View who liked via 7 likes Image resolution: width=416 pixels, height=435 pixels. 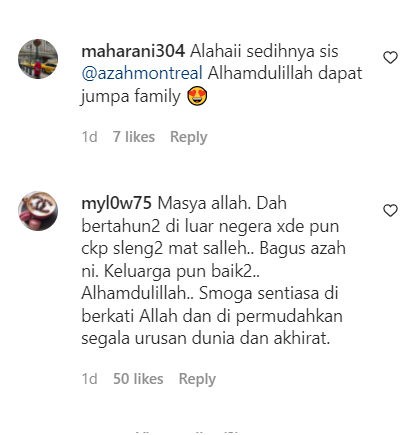click(134, 137)
